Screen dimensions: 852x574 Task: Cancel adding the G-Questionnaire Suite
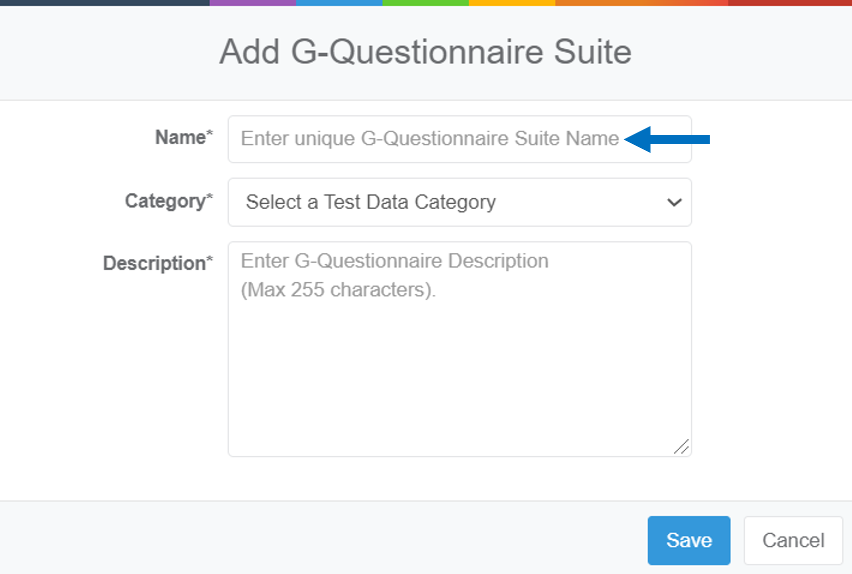click(793, 540)
